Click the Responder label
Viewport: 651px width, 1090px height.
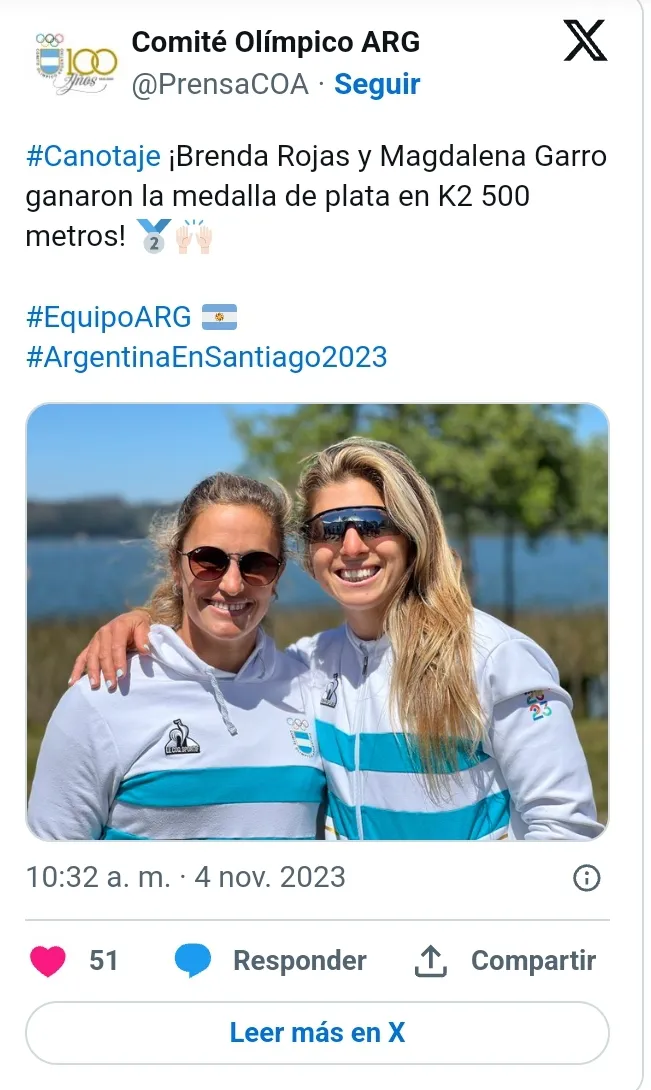[299, 961]
